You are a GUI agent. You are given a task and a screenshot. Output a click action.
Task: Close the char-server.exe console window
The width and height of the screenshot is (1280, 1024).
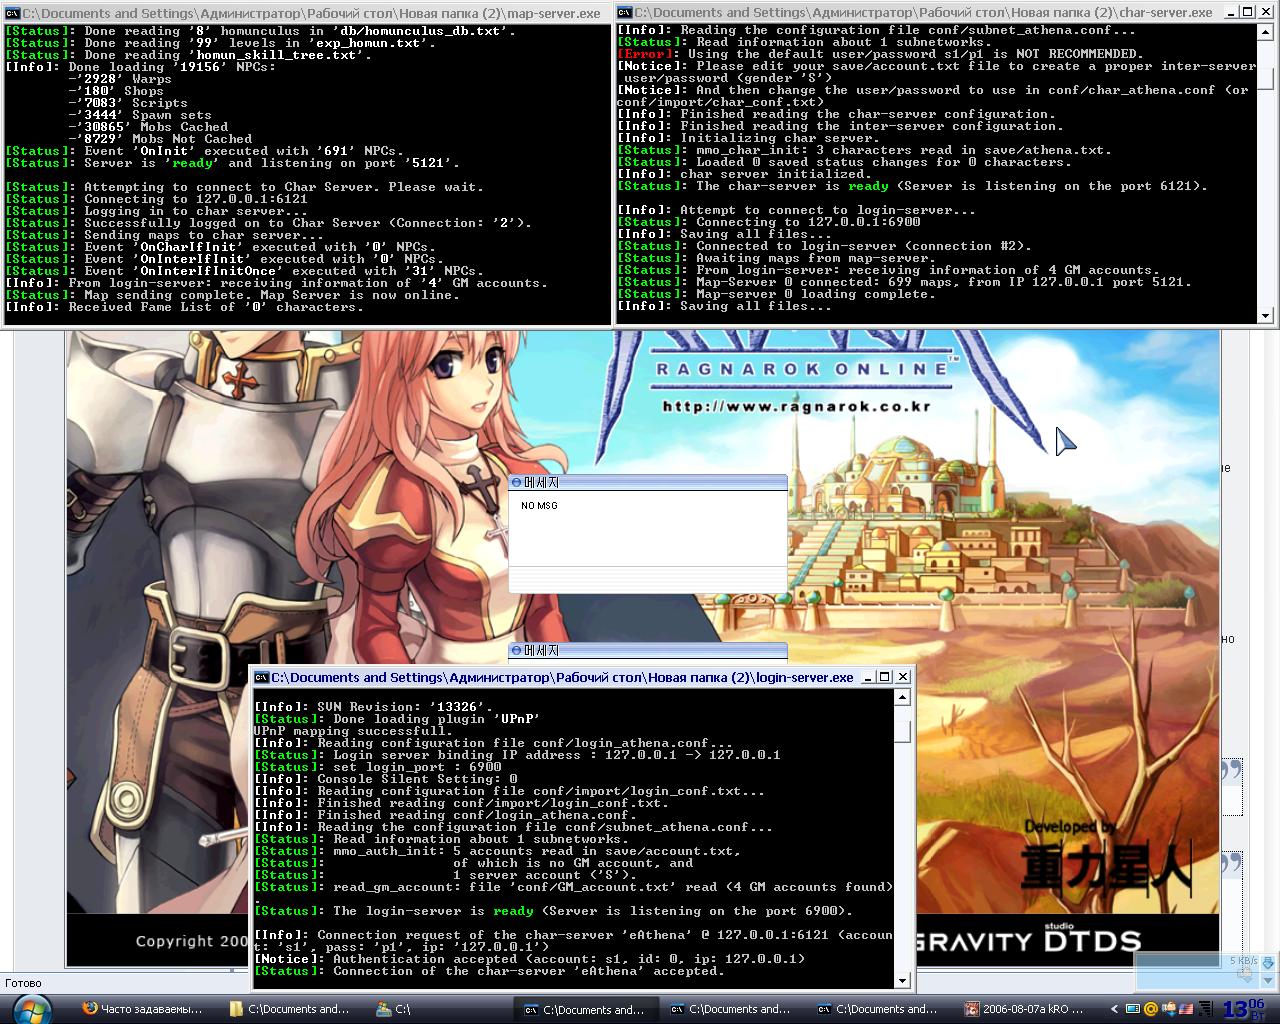pyautogui.click(x=1266, y=13)
